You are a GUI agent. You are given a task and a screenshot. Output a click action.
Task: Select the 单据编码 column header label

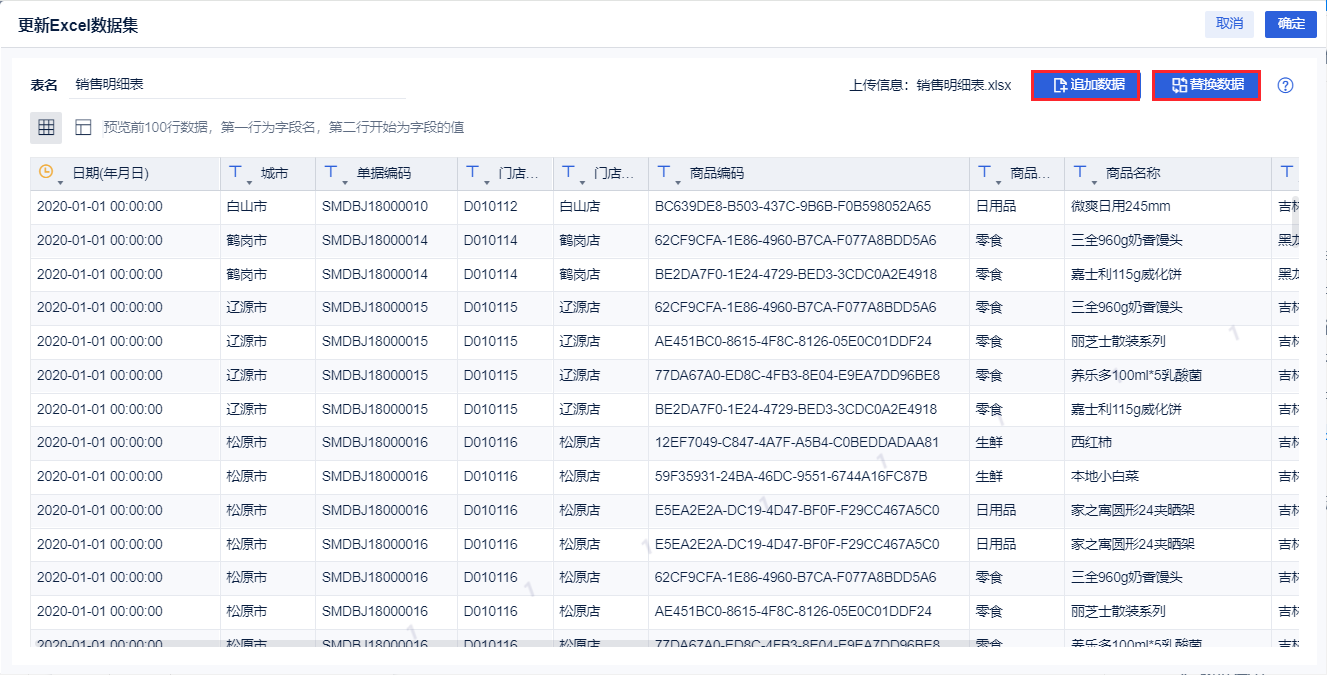click(x=384, y=173)
